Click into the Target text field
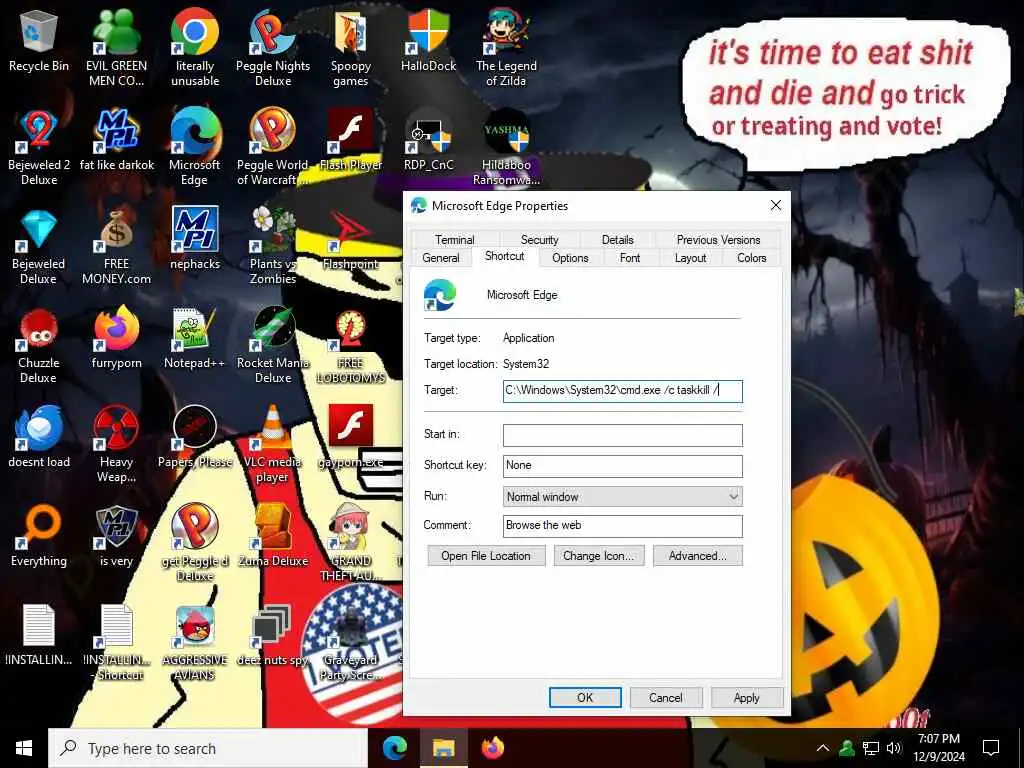1024x768 pixels. 622,391
